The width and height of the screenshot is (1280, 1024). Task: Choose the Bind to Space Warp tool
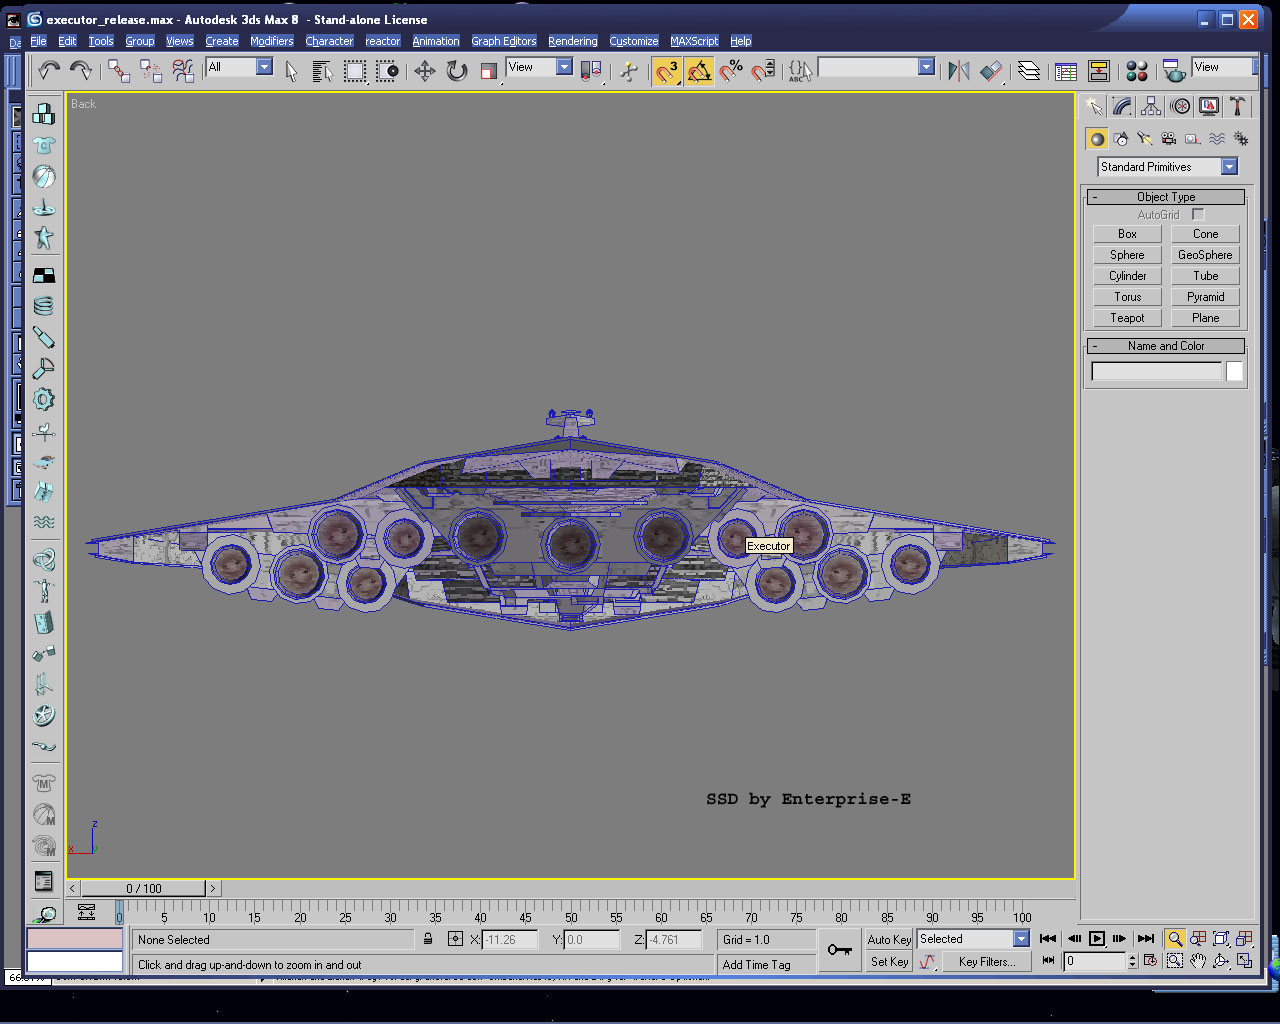[183, 70]
